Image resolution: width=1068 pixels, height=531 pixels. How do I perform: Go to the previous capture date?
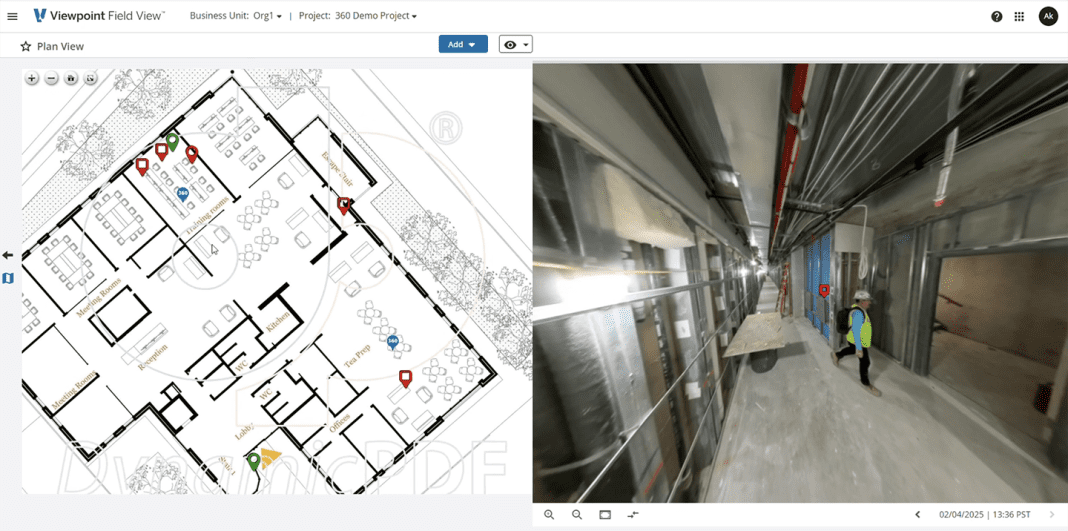[917, 515]
